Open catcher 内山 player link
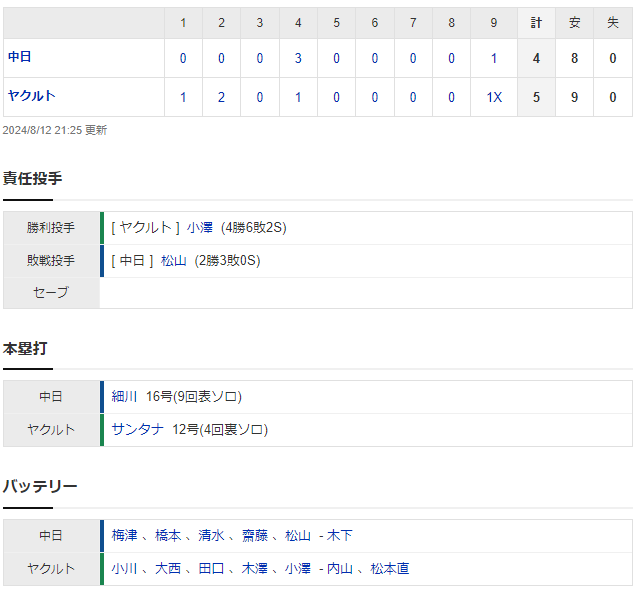The image size is (637, 590). click(340, 568)
